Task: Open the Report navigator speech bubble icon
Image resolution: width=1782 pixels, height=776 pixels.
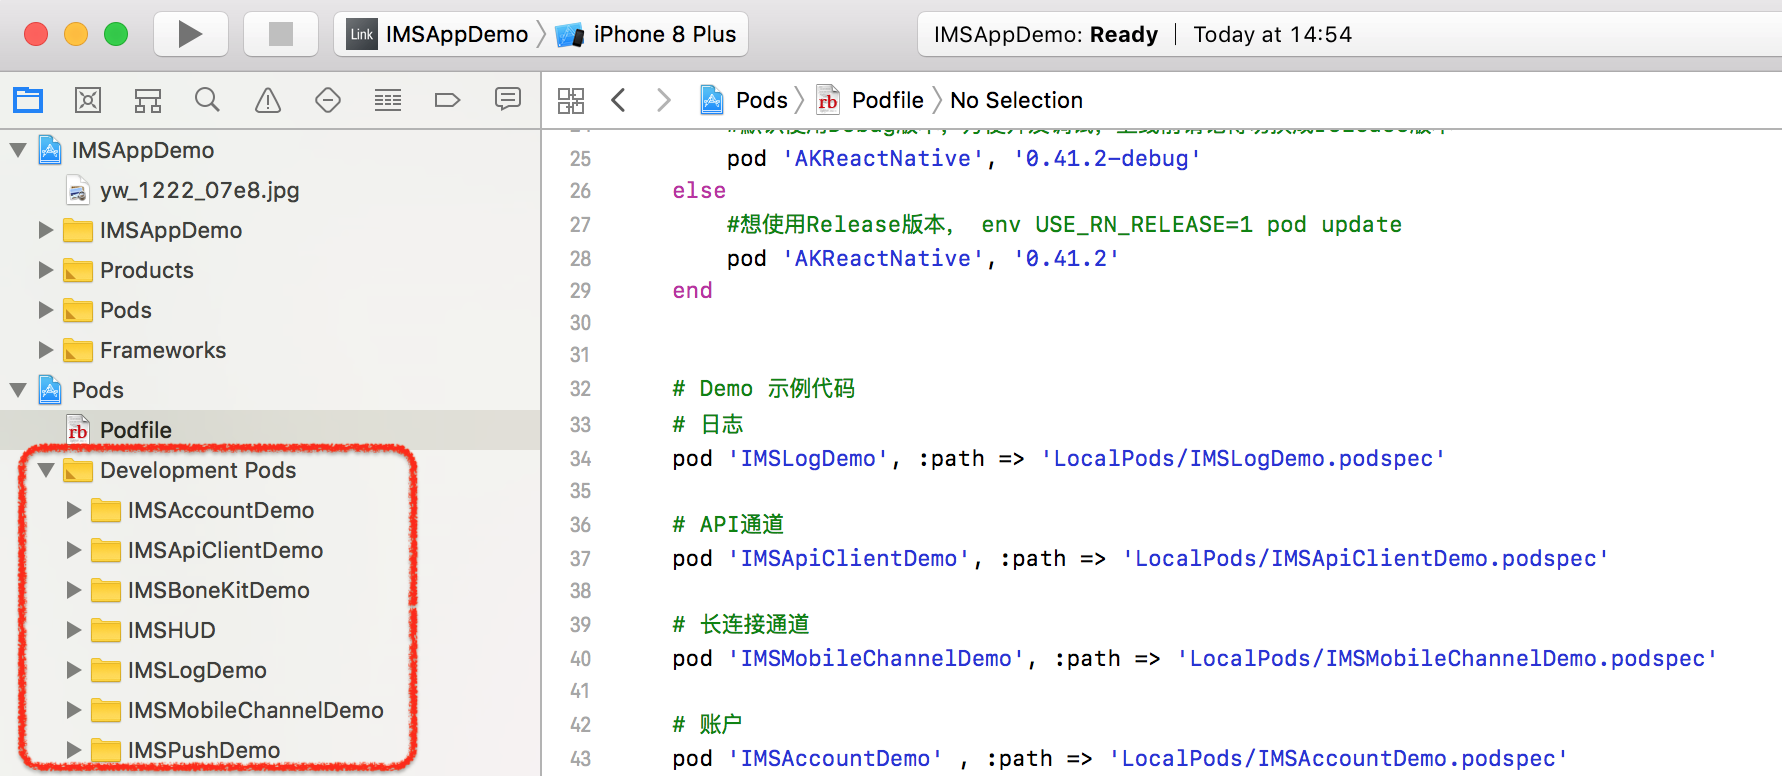Action: pos(508,100)
